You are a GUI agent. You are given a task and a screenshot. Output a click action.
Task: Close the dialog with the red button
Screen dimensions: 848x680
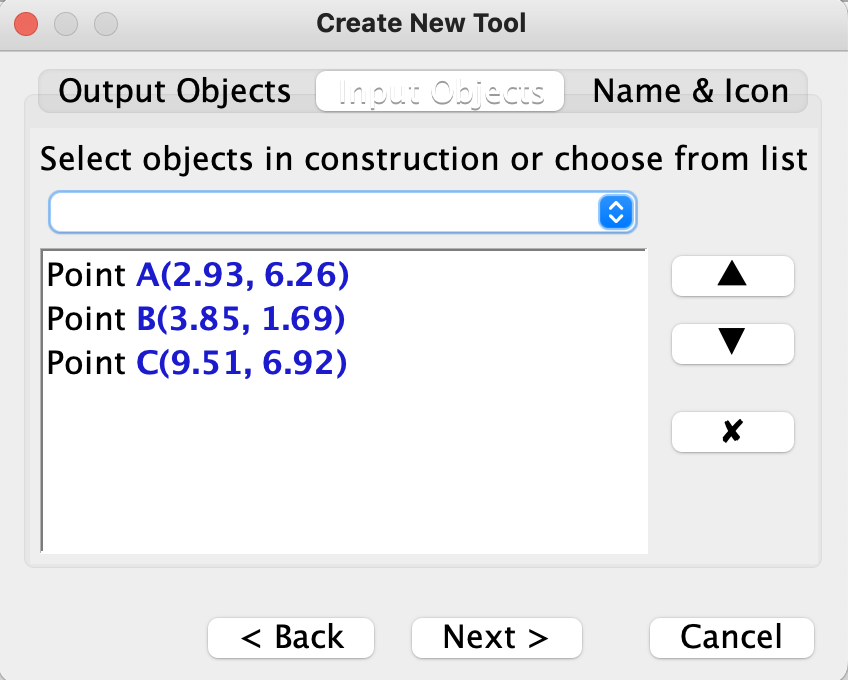[26, 24]
